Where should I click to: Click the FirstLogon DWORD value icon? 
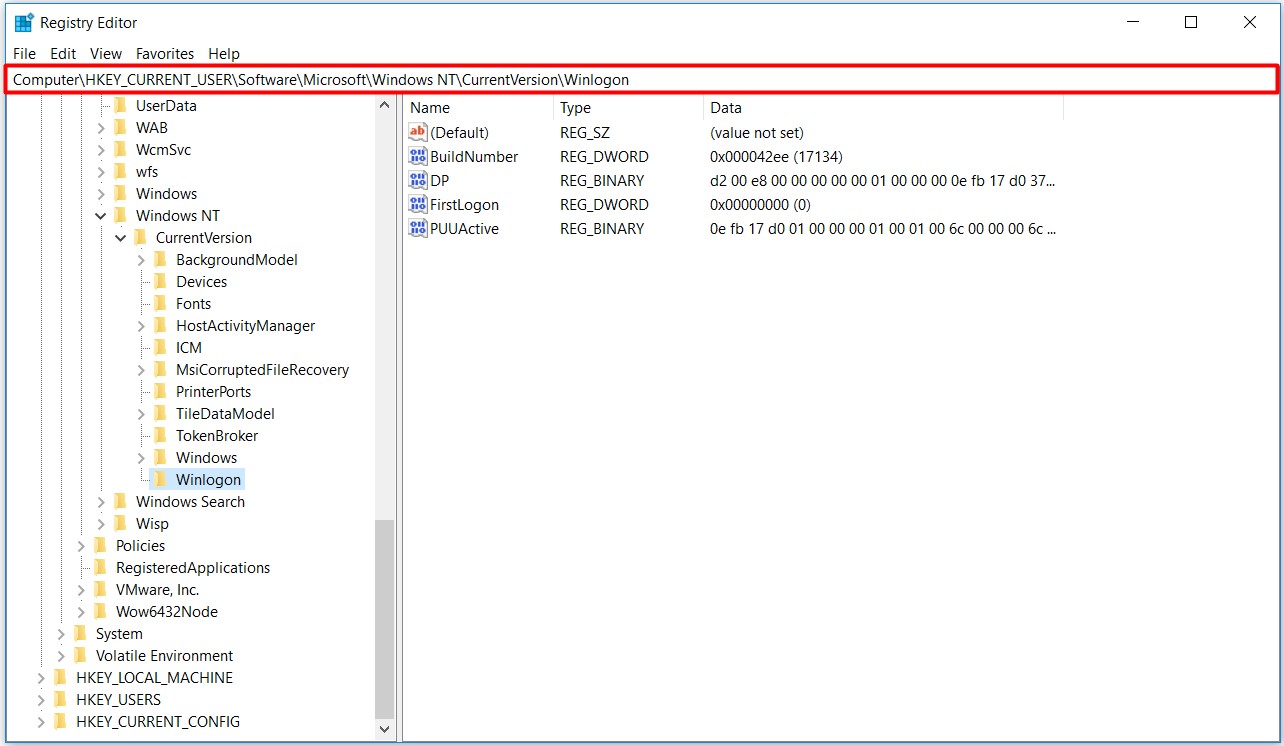point(418,204)
